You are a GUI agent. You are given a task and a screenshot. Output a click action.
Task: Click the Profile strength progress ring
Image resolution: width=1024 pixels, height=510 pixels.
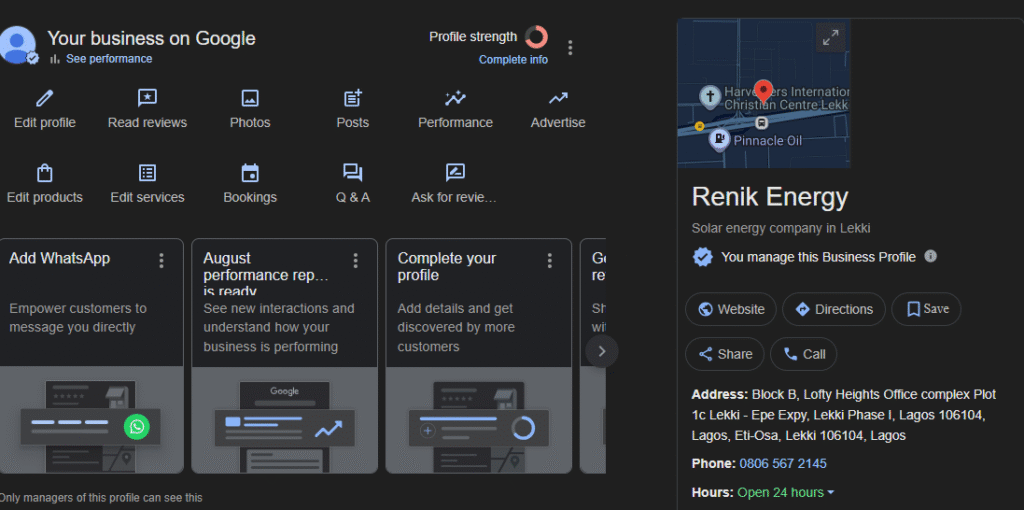536,37
